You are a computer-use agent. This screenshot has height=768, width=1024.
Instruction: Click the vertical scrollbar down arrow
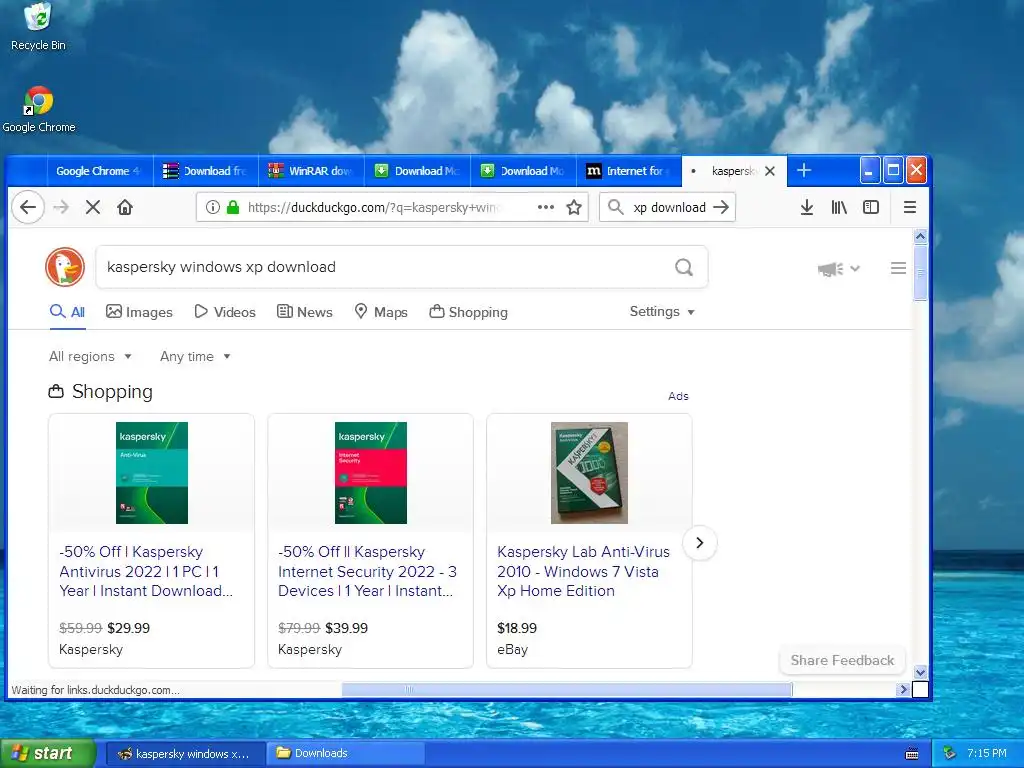coord(920,672)
